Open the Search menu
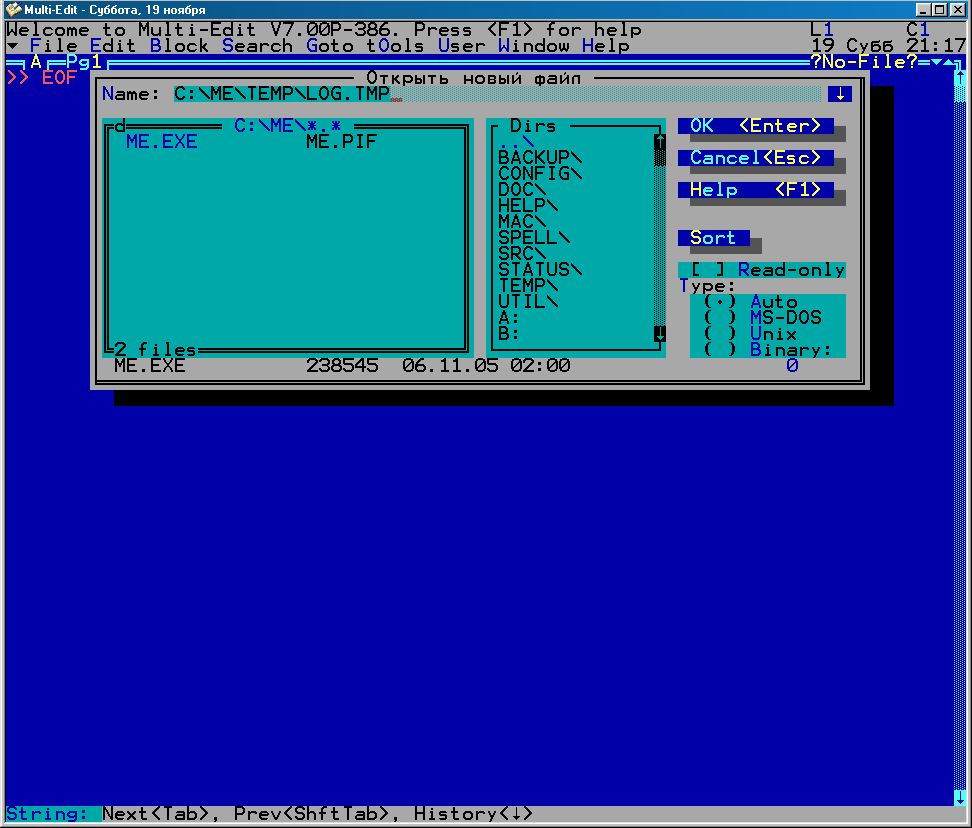 [x=257, y=46]
